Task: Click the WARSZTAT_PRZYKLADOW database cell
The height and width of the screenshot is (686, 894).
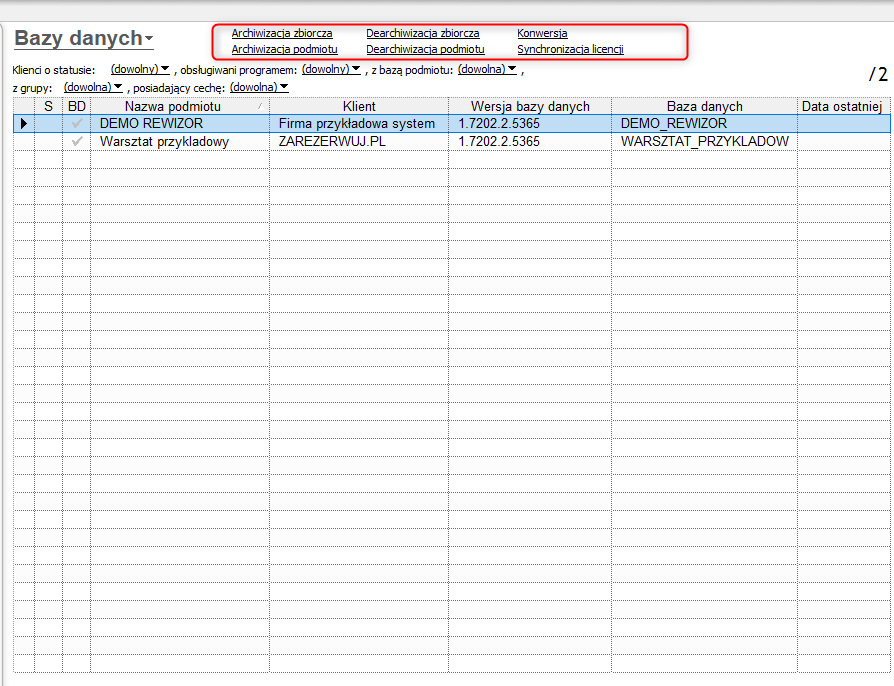Action: (704, 142)
